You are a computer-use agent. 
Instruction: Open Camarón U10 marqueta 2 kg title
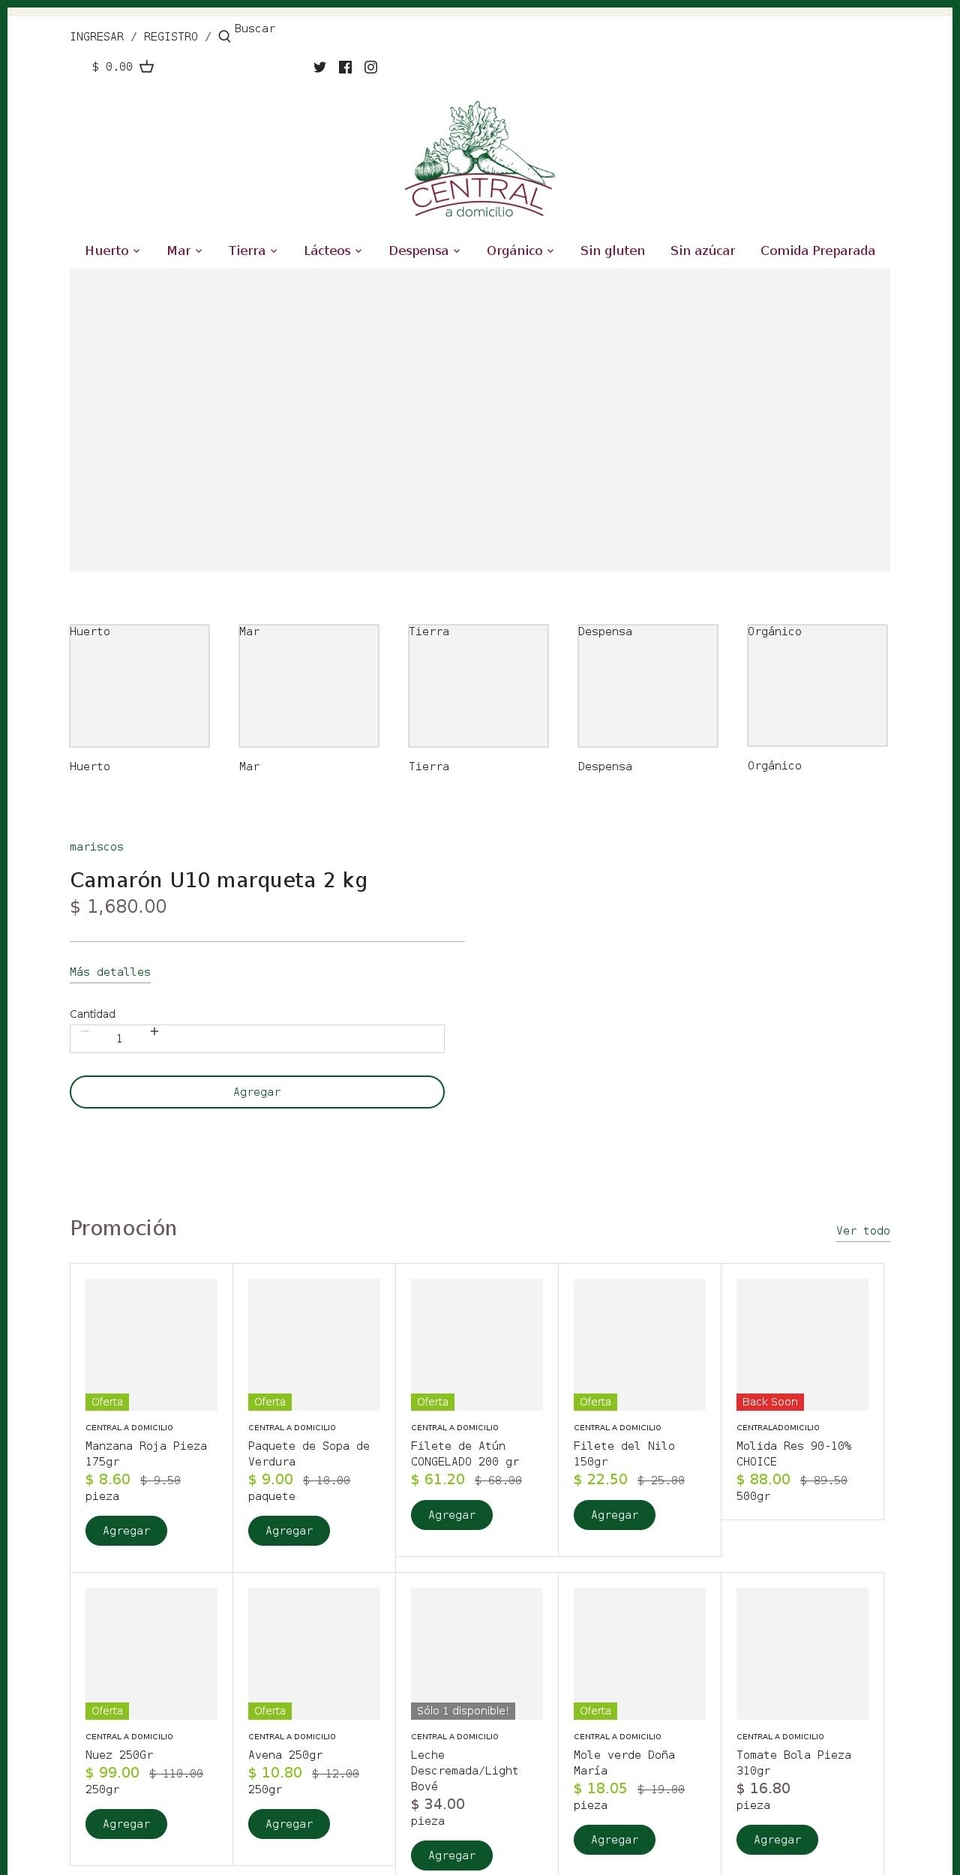[219, 880]
